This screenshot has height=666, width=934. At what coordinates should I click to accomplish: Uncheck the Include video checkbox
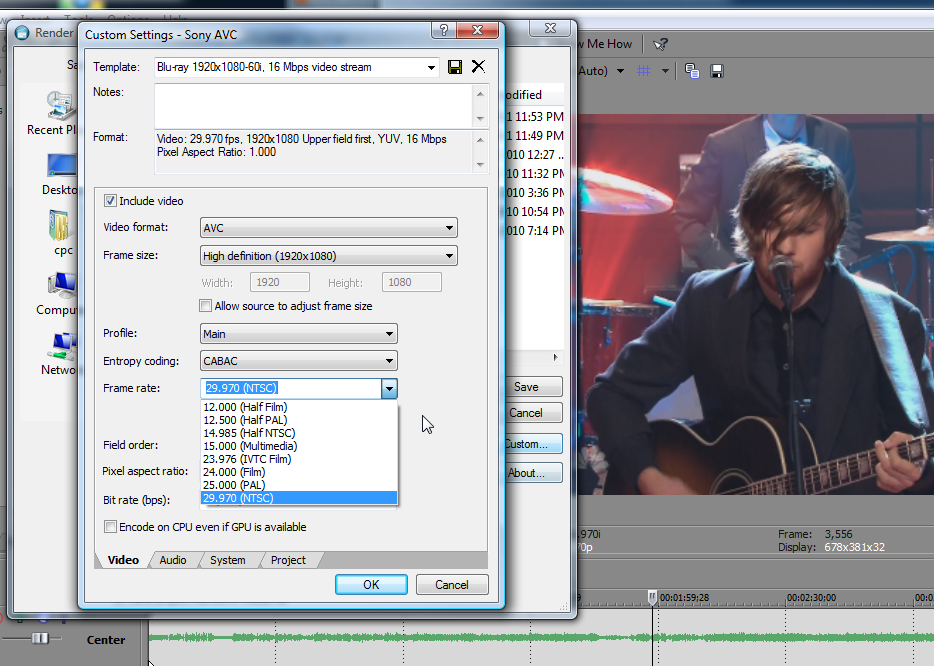click(111, 201)
